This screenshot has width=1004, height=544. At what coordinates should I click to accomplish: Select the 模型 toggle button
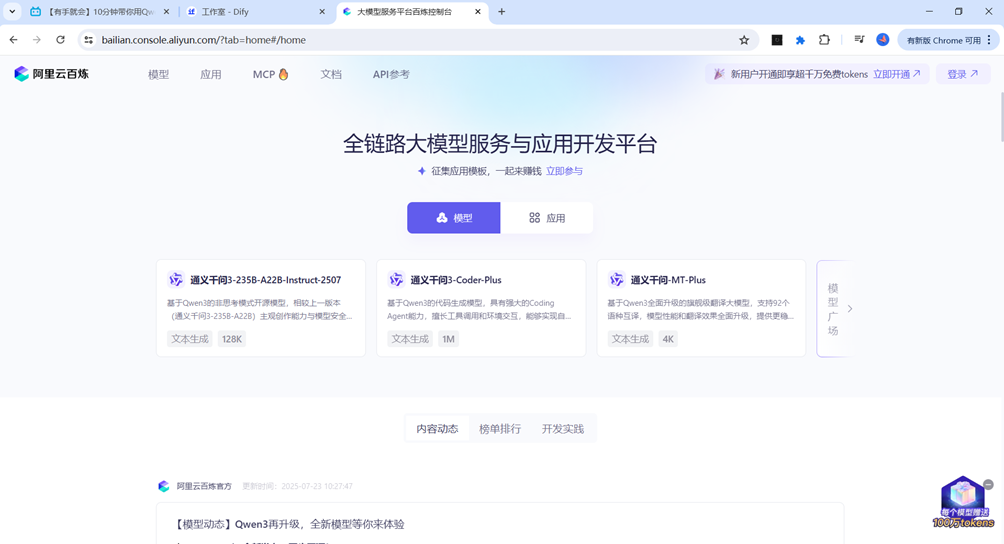pos(453,218)
